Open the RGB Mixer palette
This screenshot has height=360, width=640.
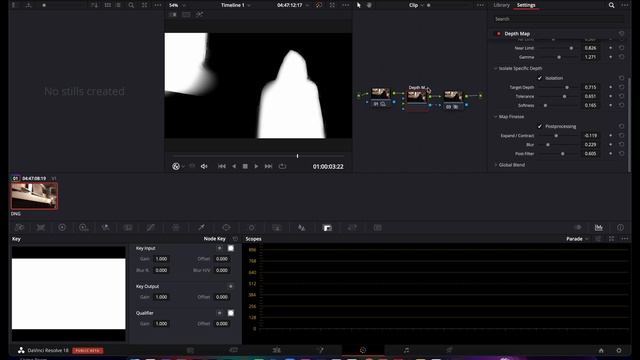coord(106,227)
